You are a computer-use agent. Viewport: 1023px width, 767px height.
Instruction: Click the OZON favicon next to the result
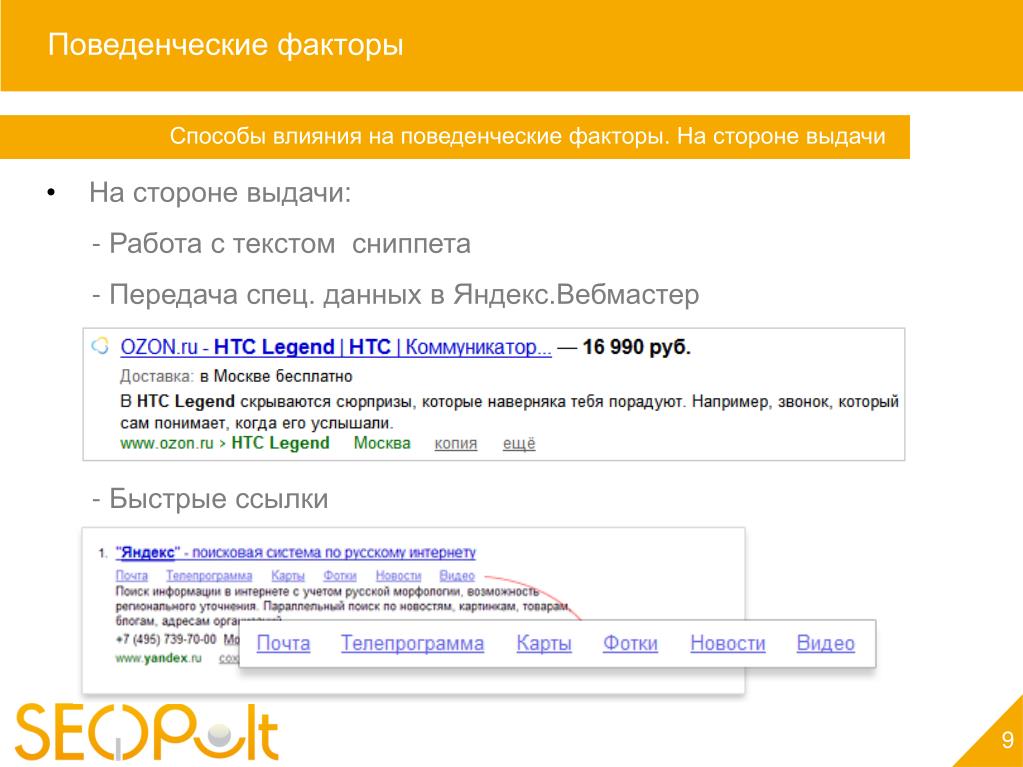(x=100, y=346)
